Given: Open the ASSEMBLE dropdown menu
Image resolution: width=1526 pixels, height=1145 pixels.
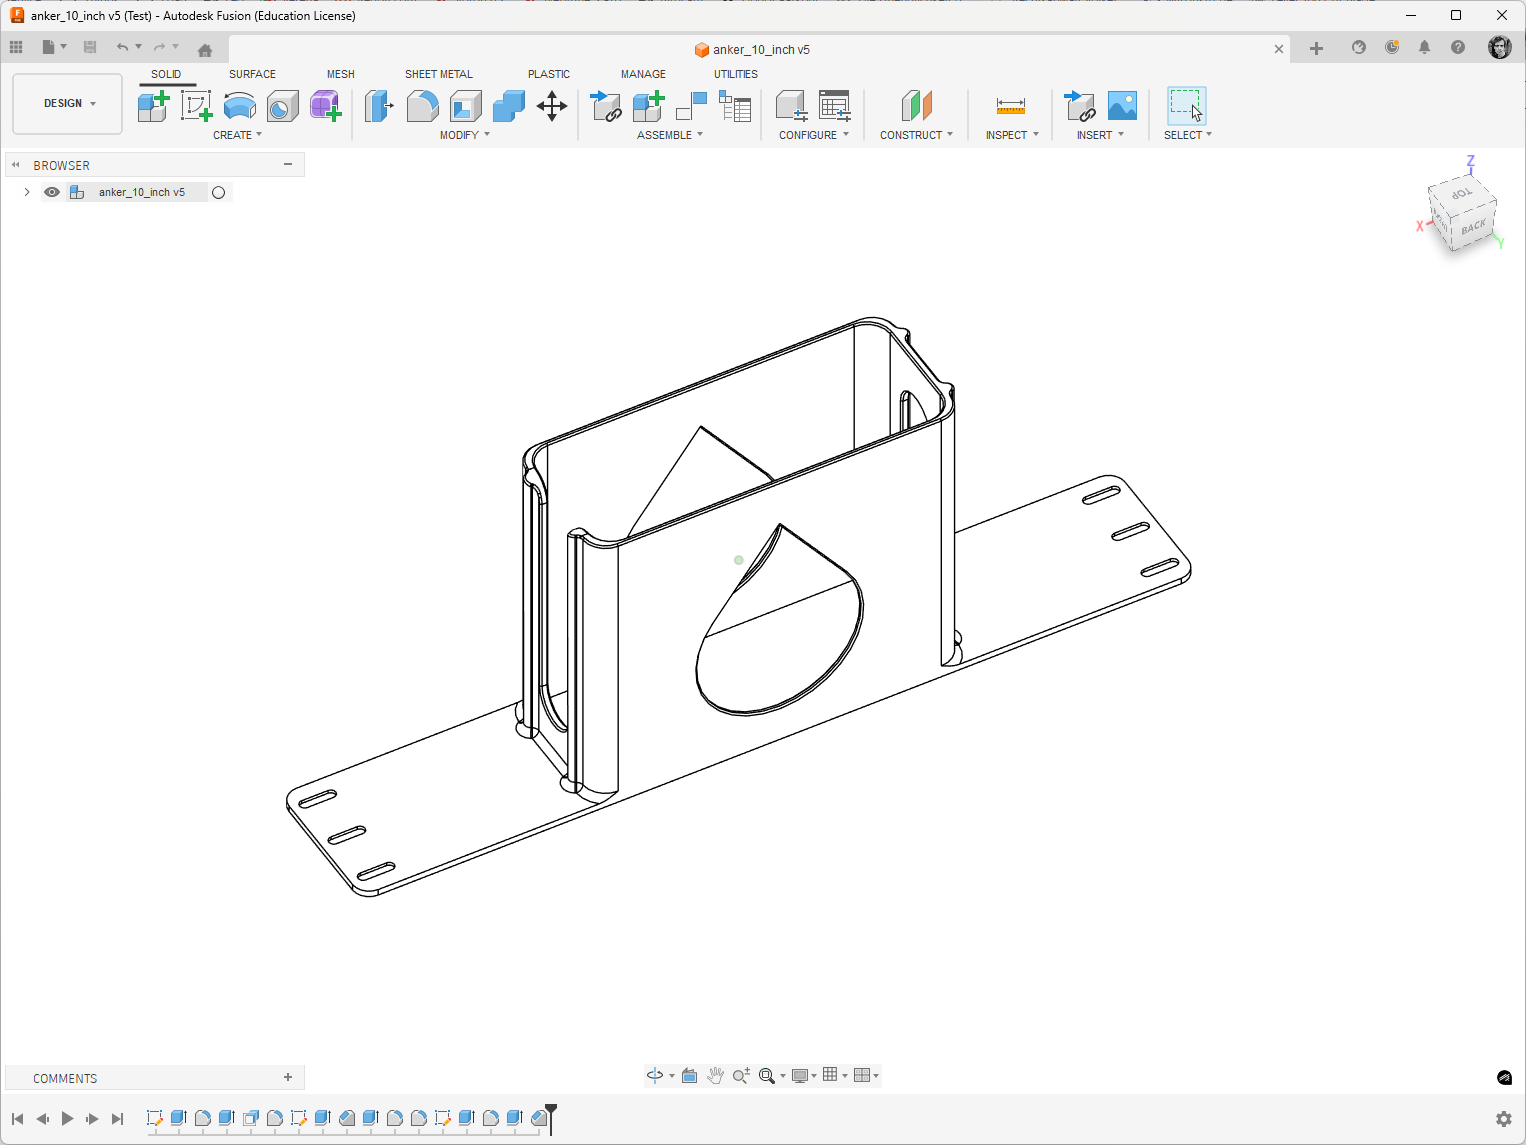Looking at the screenshot, I should [670, 135].
